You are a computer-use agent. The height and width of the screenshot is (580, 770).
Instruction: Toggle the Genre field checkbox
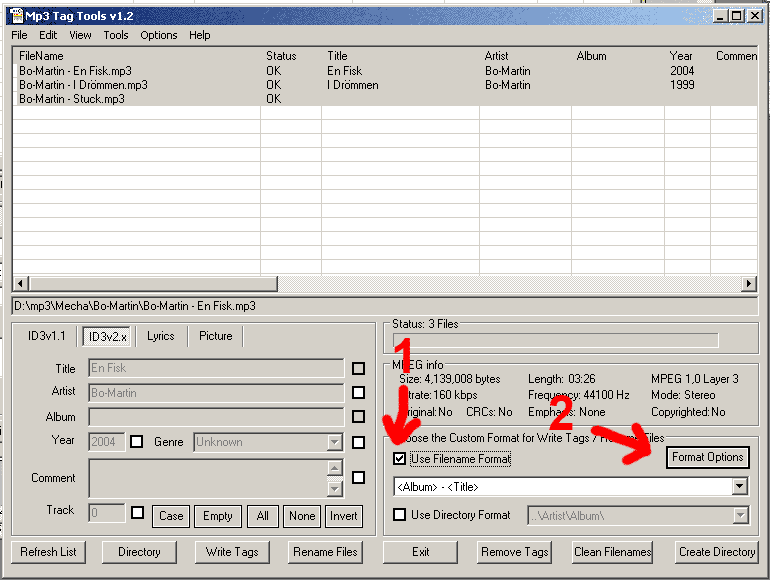(358, 442)
